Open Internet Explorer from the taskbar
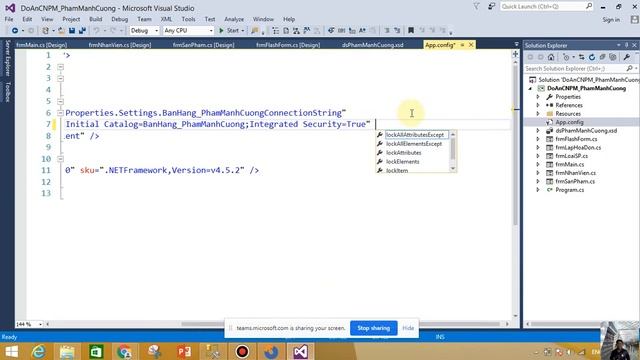This screenshot has height=360, width=640. [x=38, y=352]
